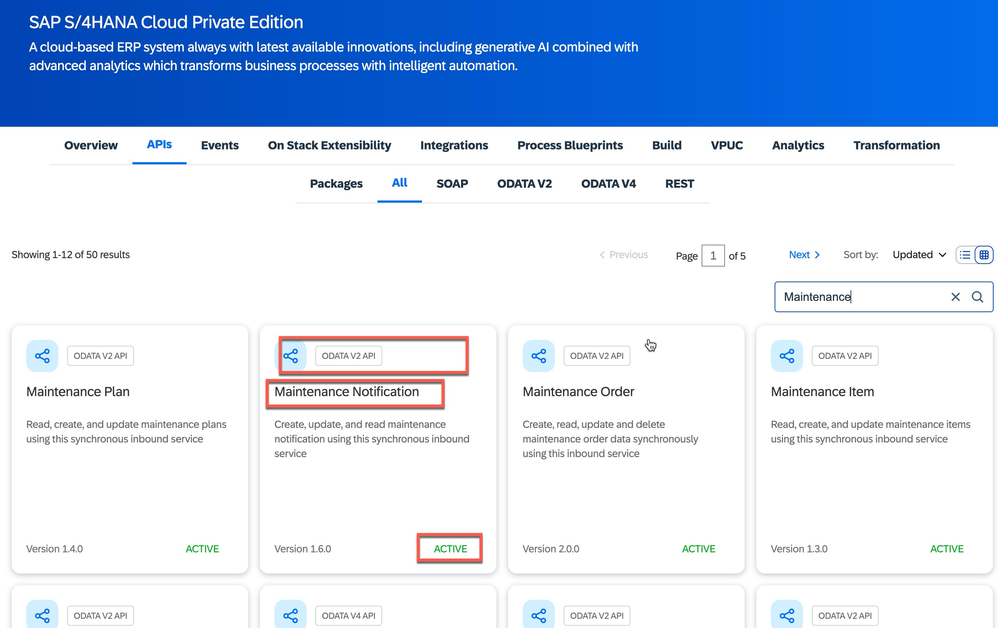Click the share icon on Maintenance Notification card
This screenshot has height=628, width=998.
click(x=290, y=355)
